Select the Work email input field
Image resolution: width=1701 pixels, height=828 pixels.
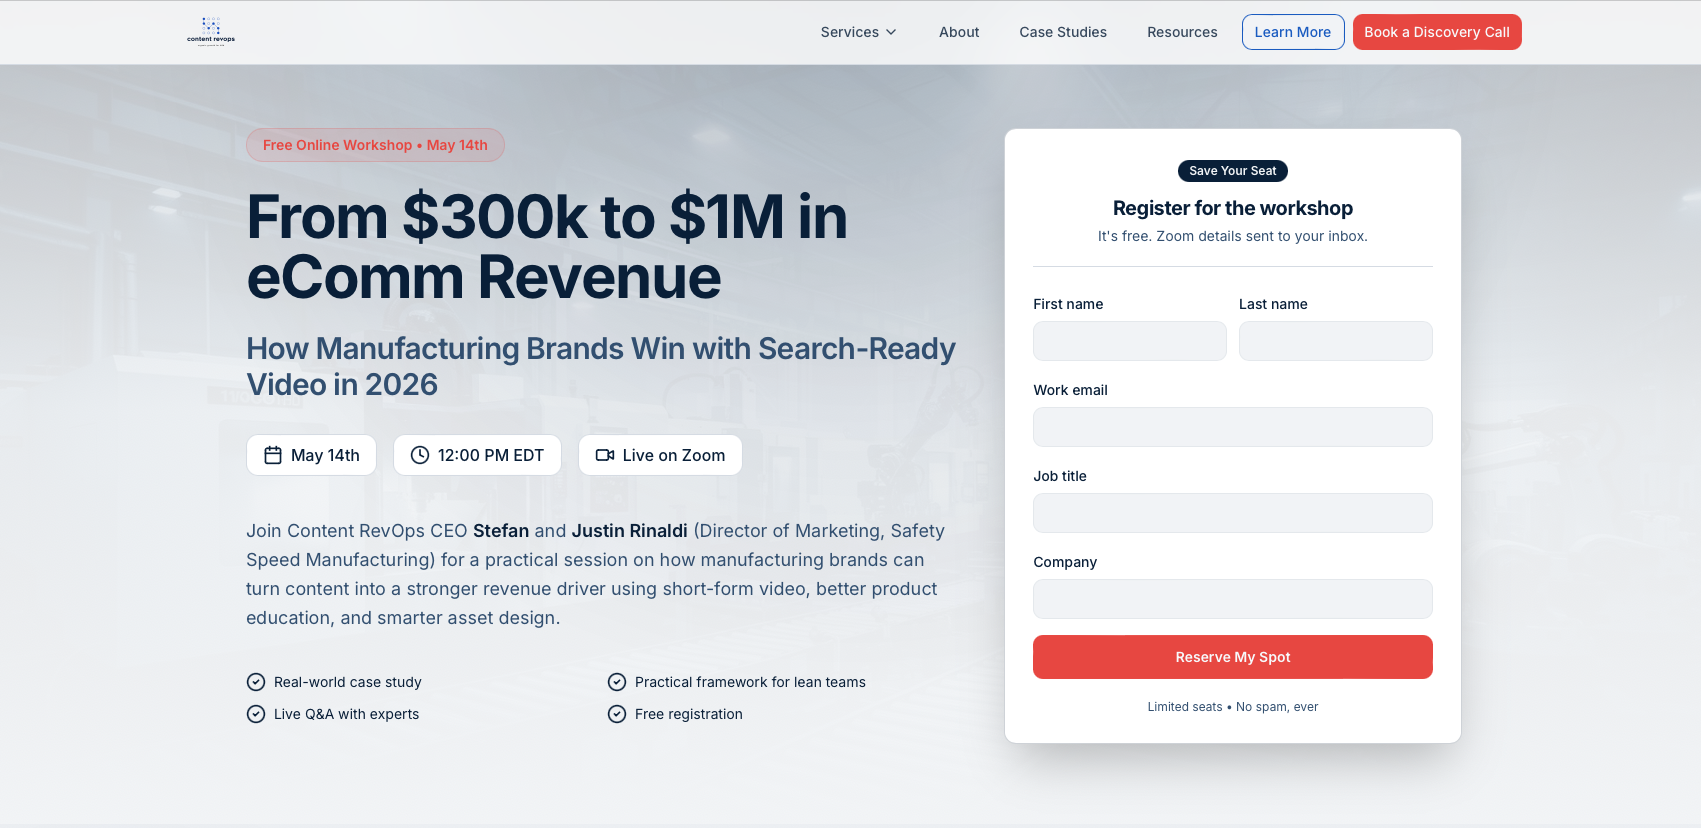pos(1233,427)
